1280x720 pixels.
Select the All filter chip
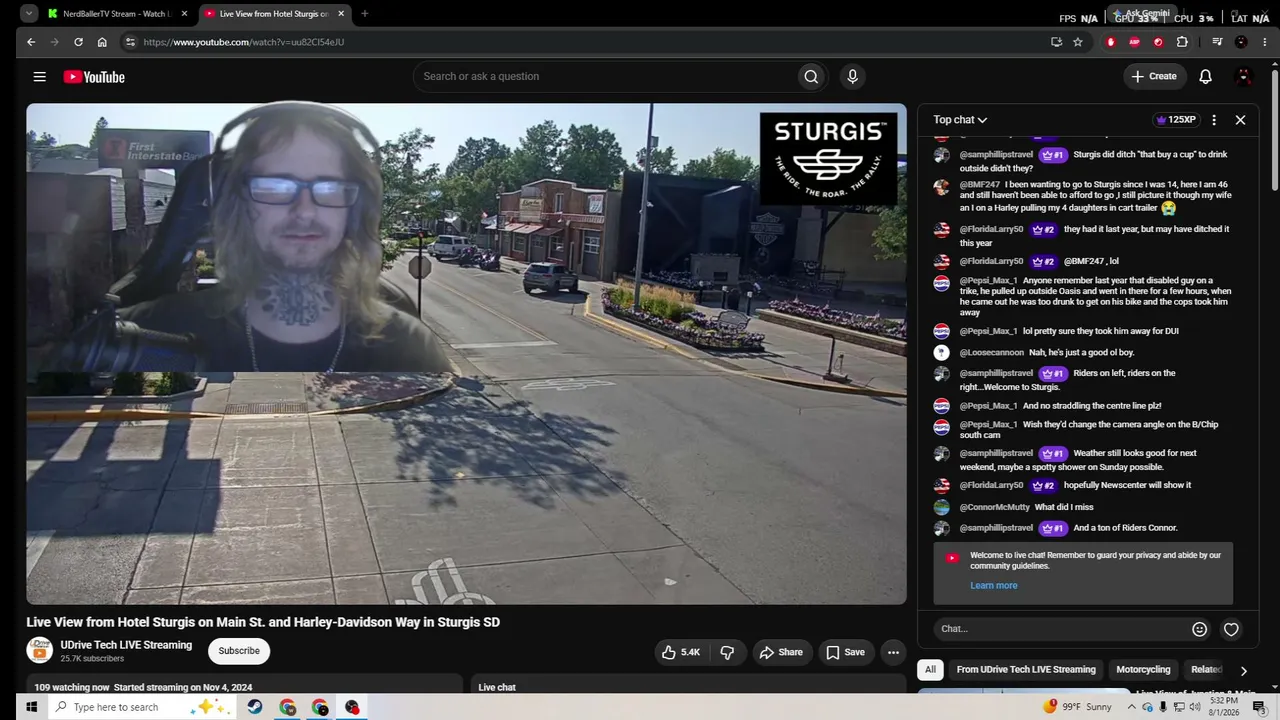coord(930,670)
